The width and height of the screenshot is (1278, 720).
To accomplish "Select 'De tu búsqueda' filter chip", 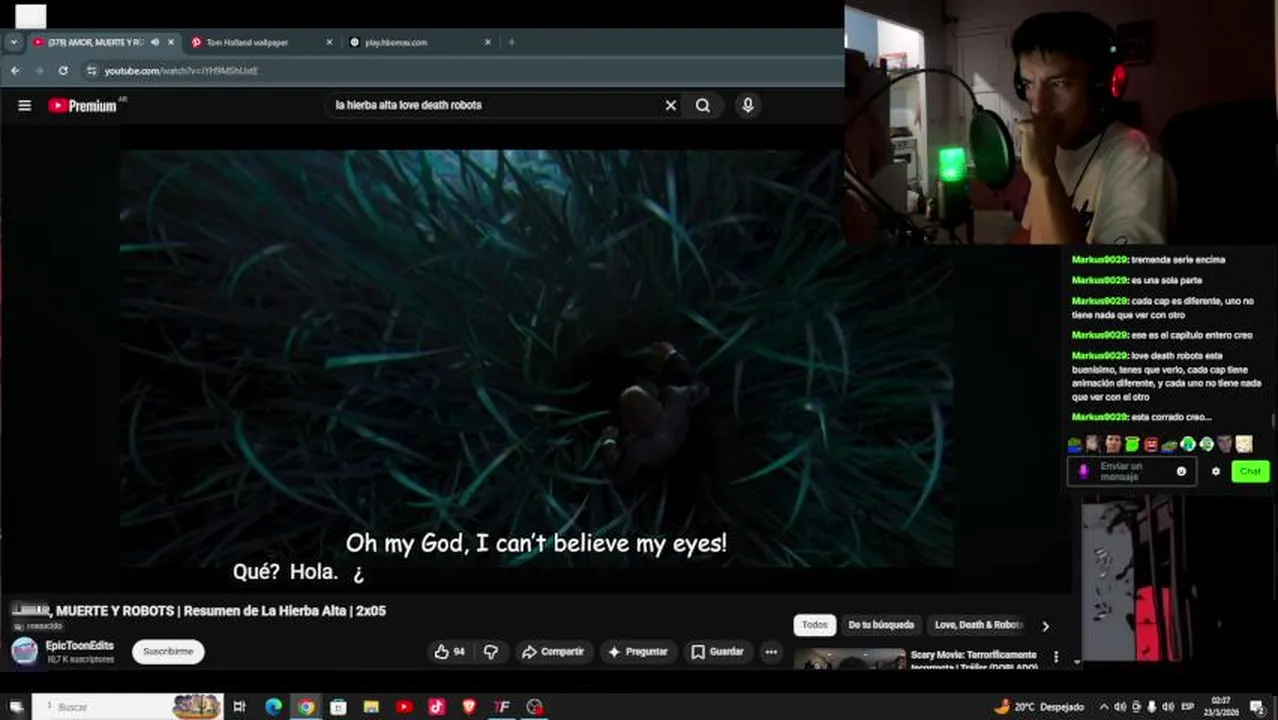I will coord(881,625).
